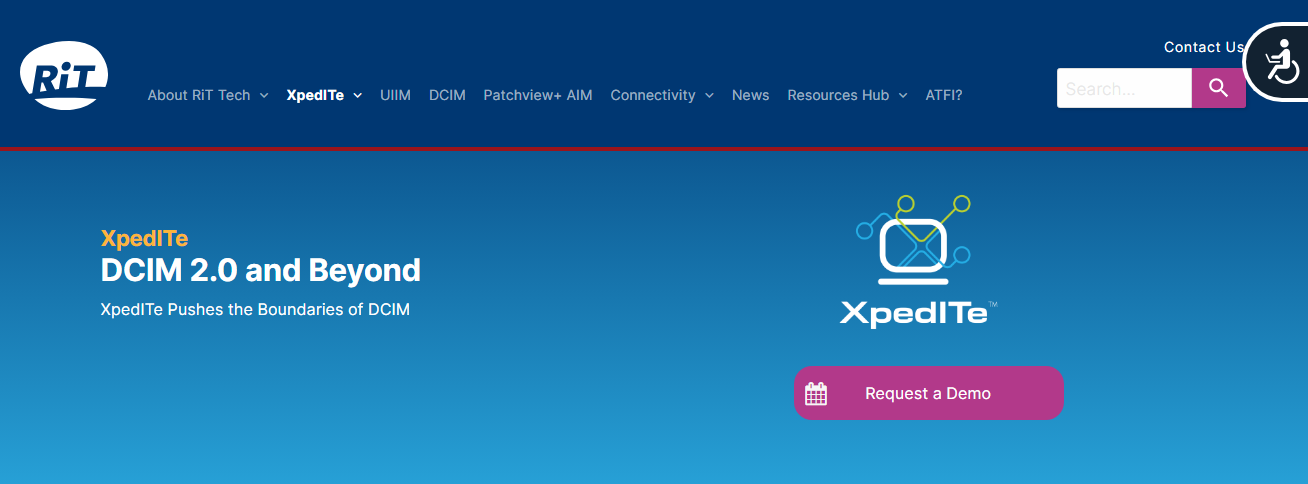
Task: Open the Connectivity dropdown chevron
Action: [709, 96]
